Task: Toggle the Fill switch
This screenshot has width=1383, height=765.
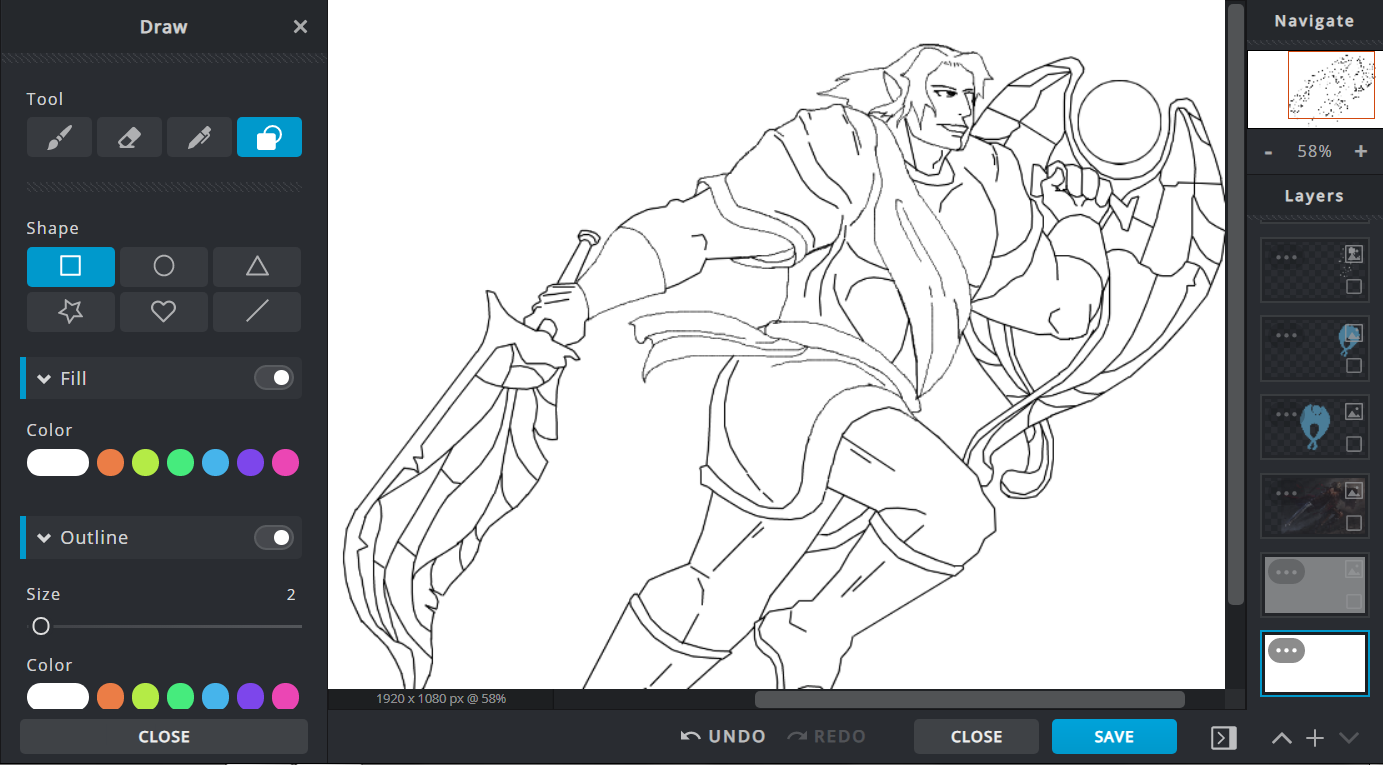Action: pos(274,378)
